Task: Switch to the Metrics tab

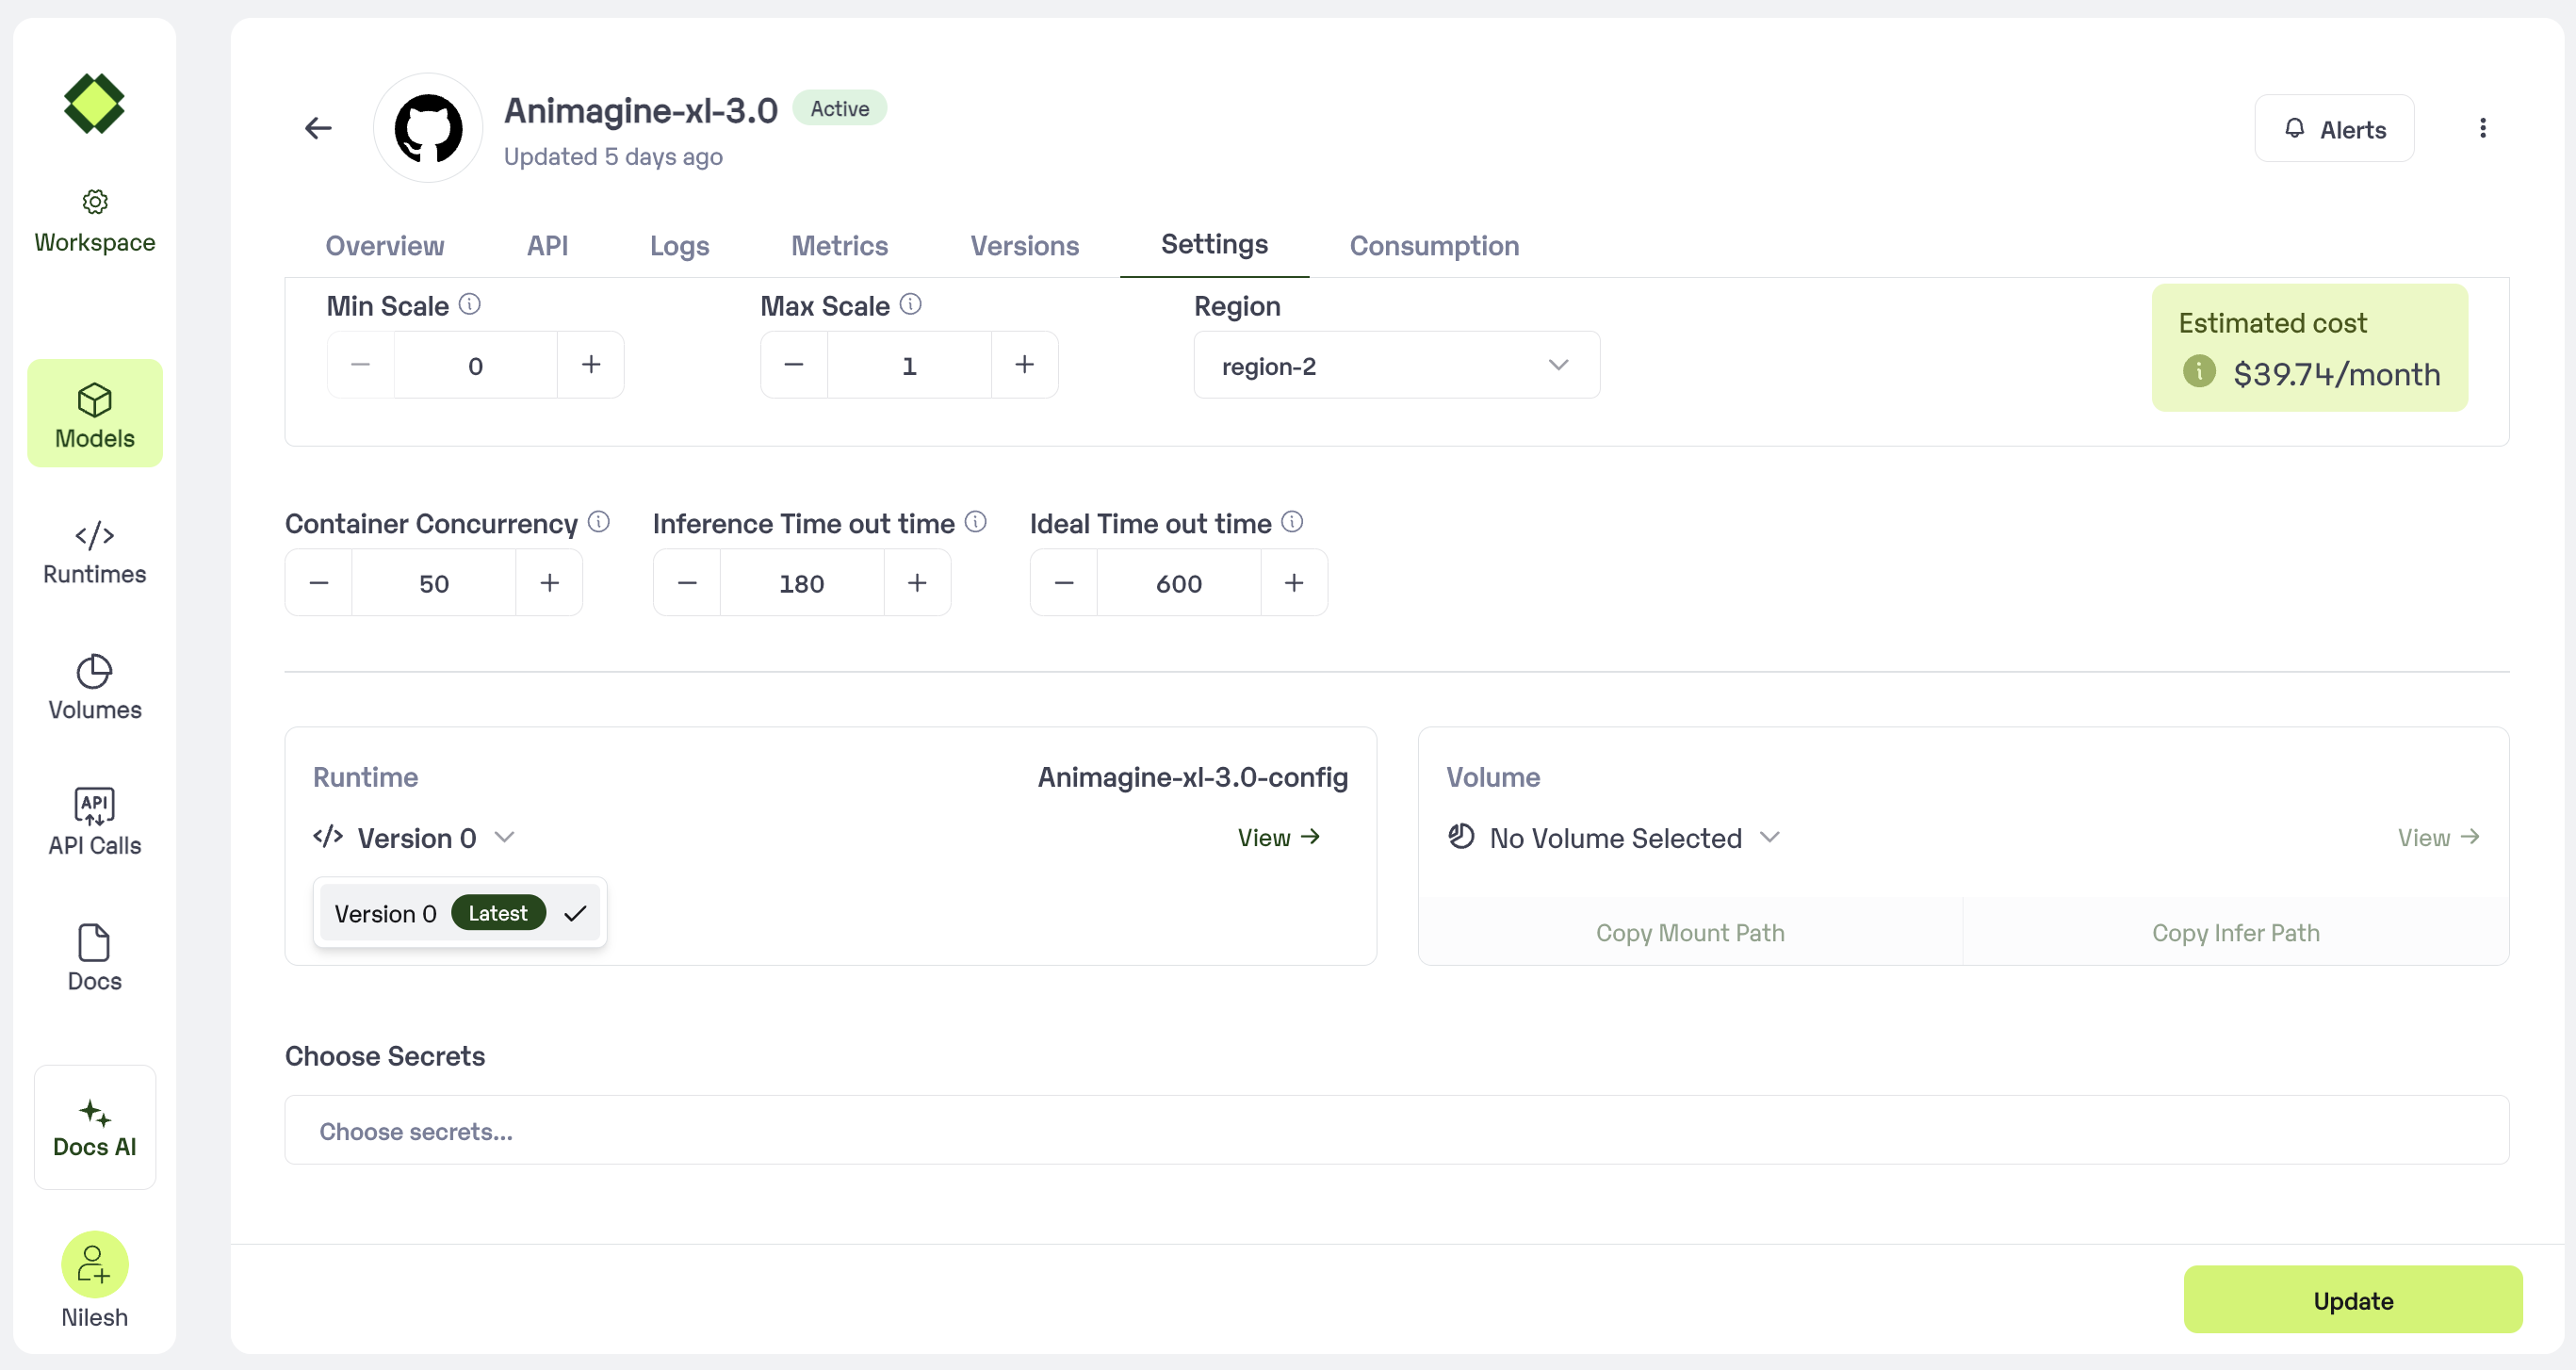Action: click(839, 245)
